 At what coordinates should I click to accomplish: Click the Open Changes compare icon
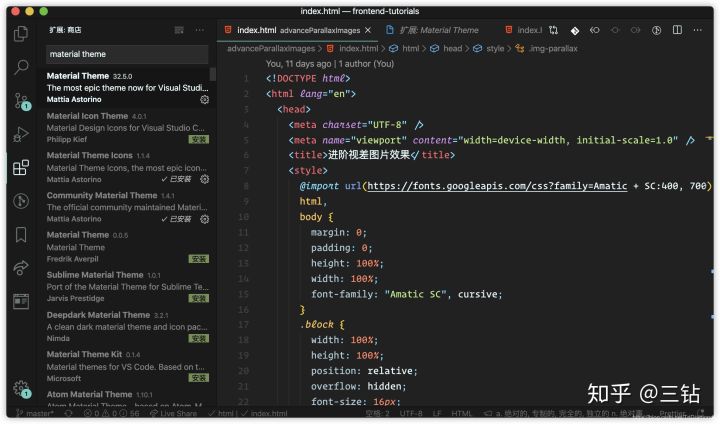553,30
